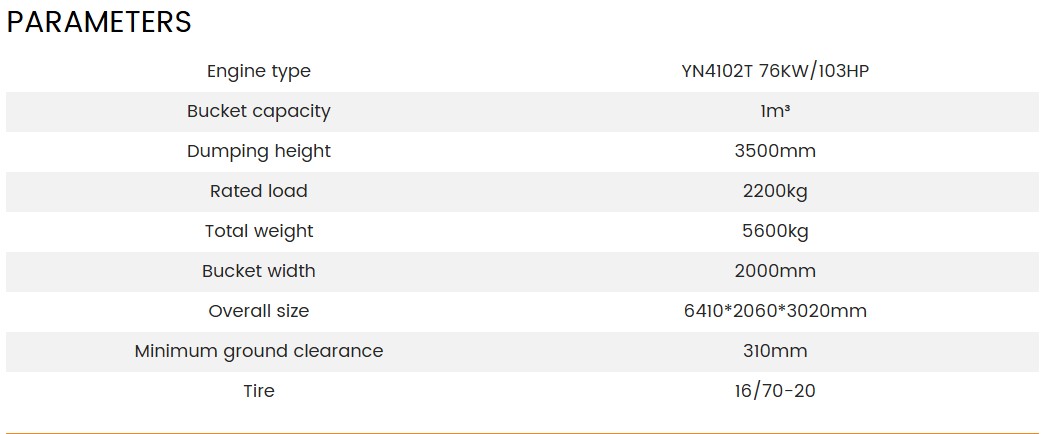Click the 5600kg total weight value
Viewport: 1048px width, 434px height.
pos(775,232)
